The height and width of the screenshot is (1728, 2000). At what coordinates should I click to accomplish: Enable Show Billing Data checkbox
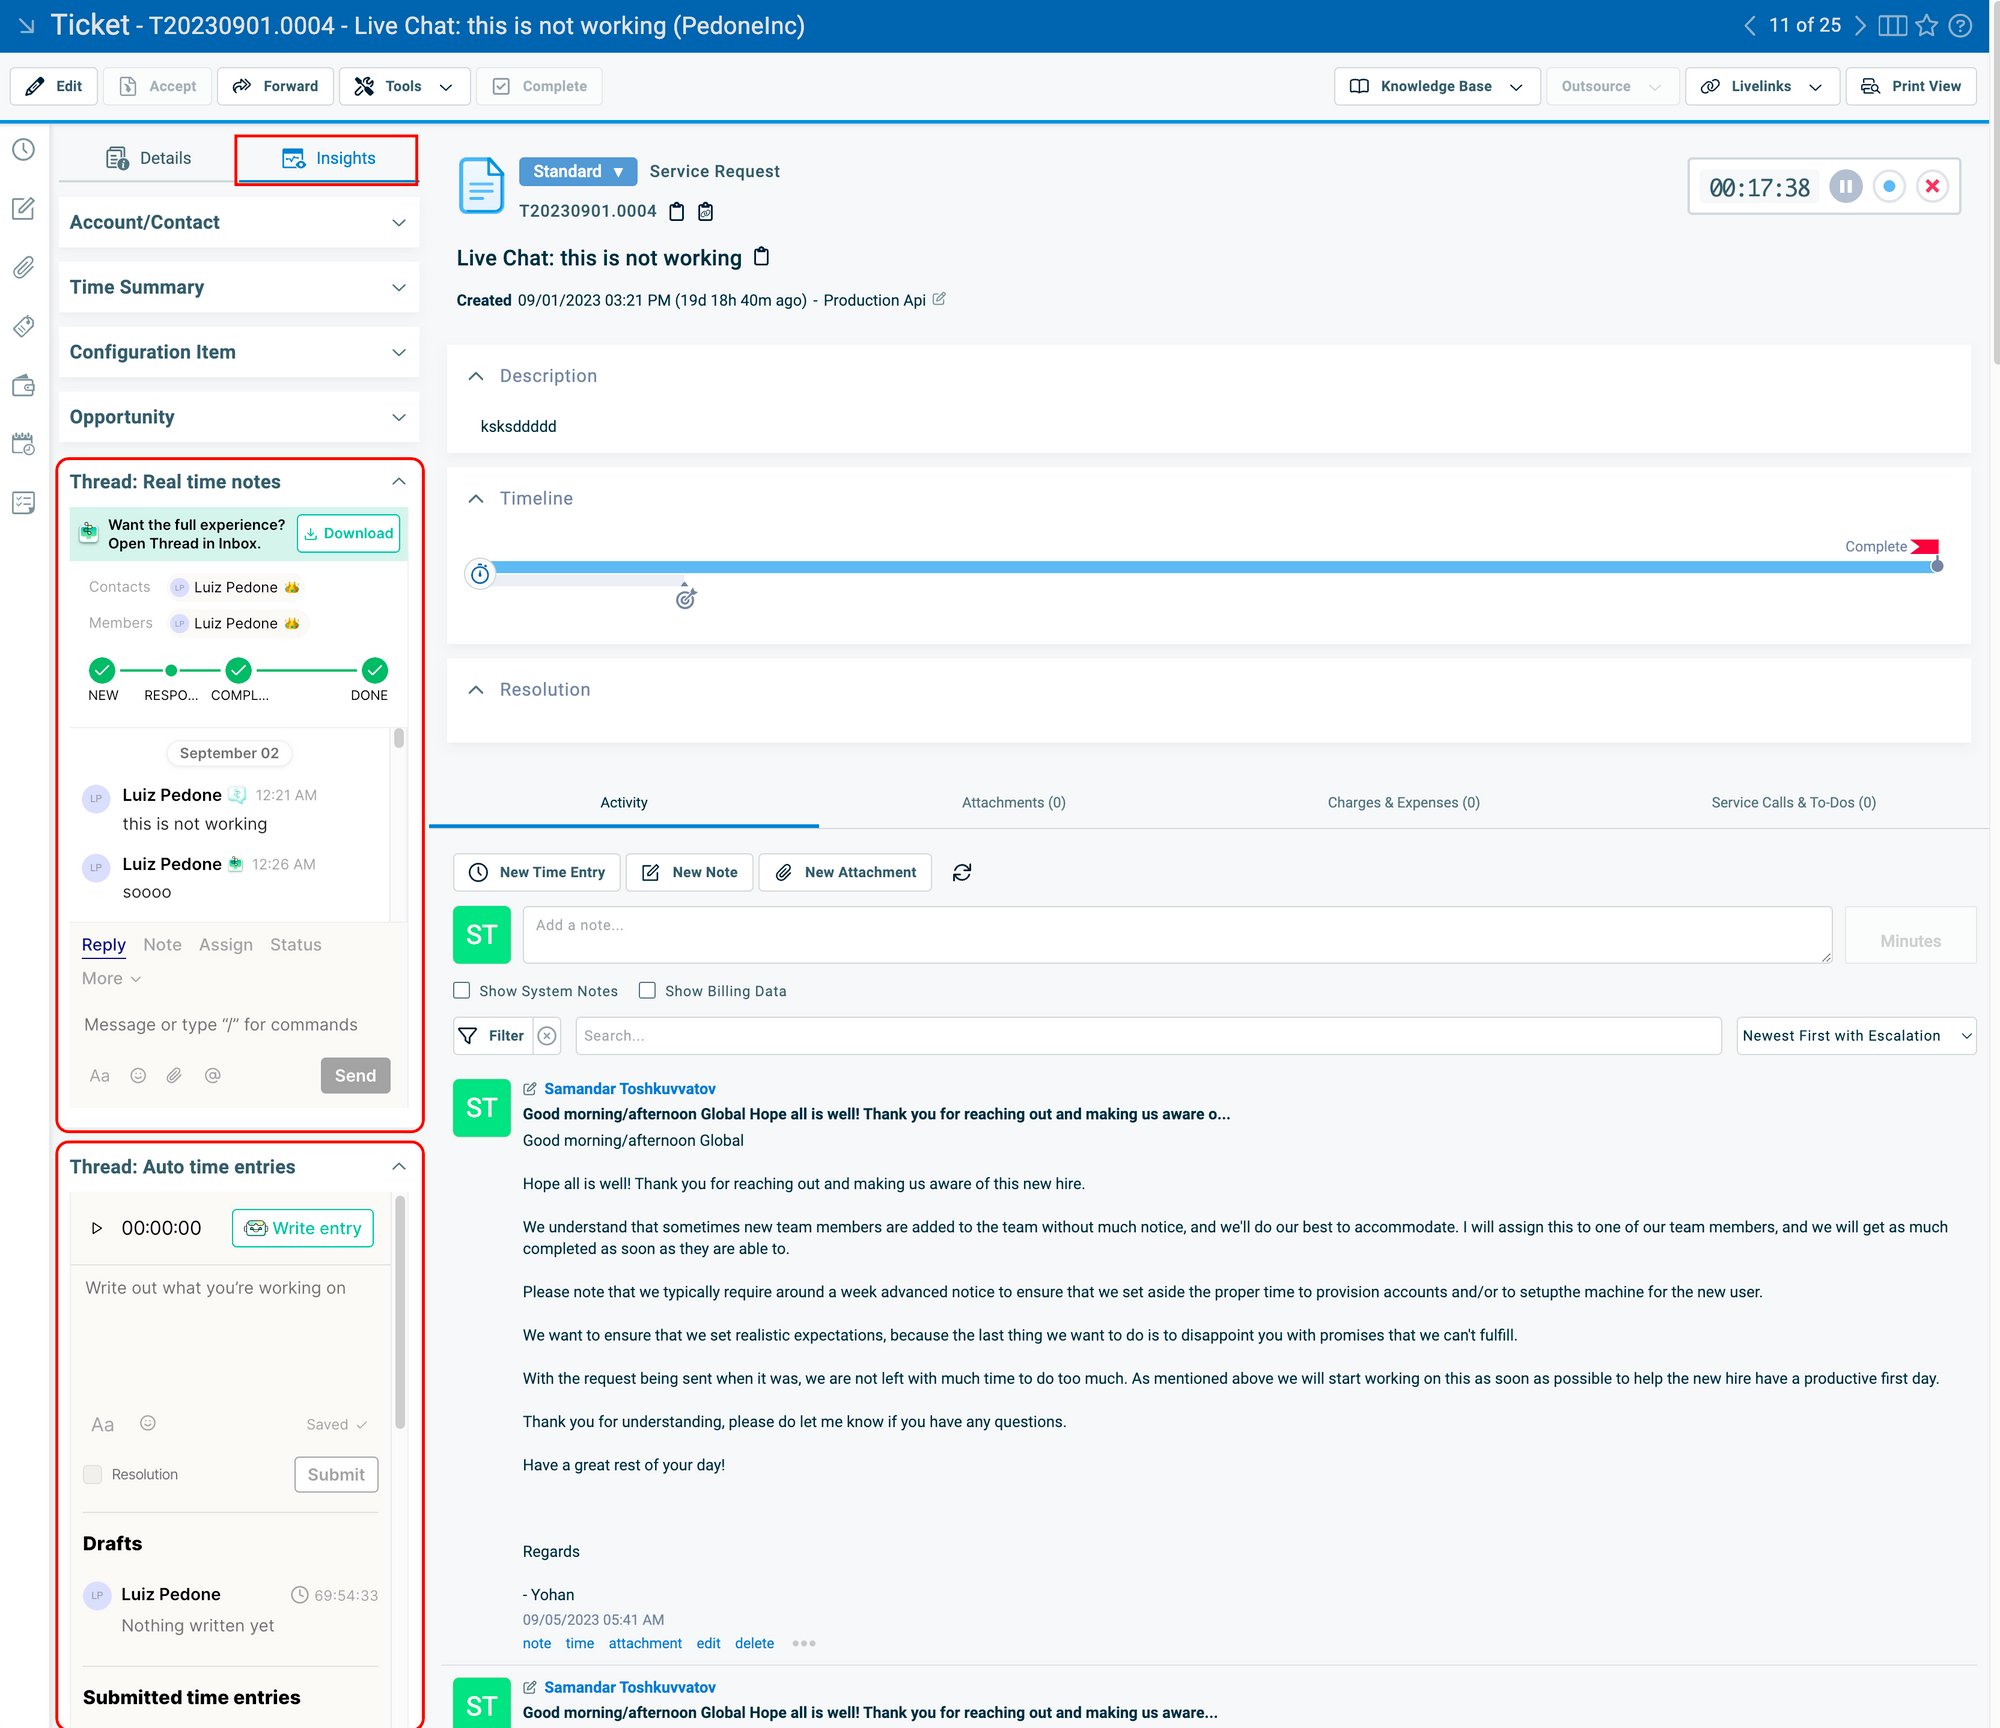tap(647, 991)
